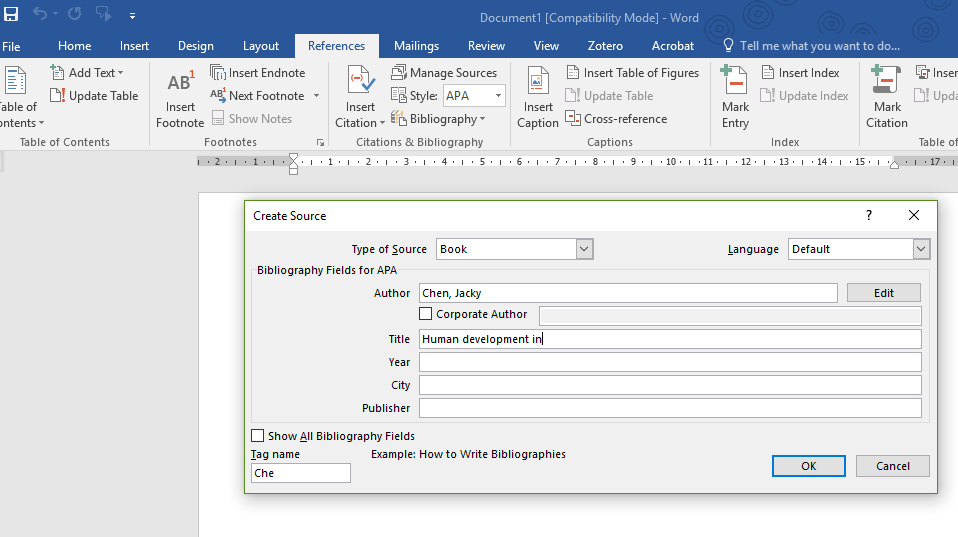Viewport: 958px width, 537px height.
Task: Check Show All Bibliography Fields
Action: [x=258, y=436]
